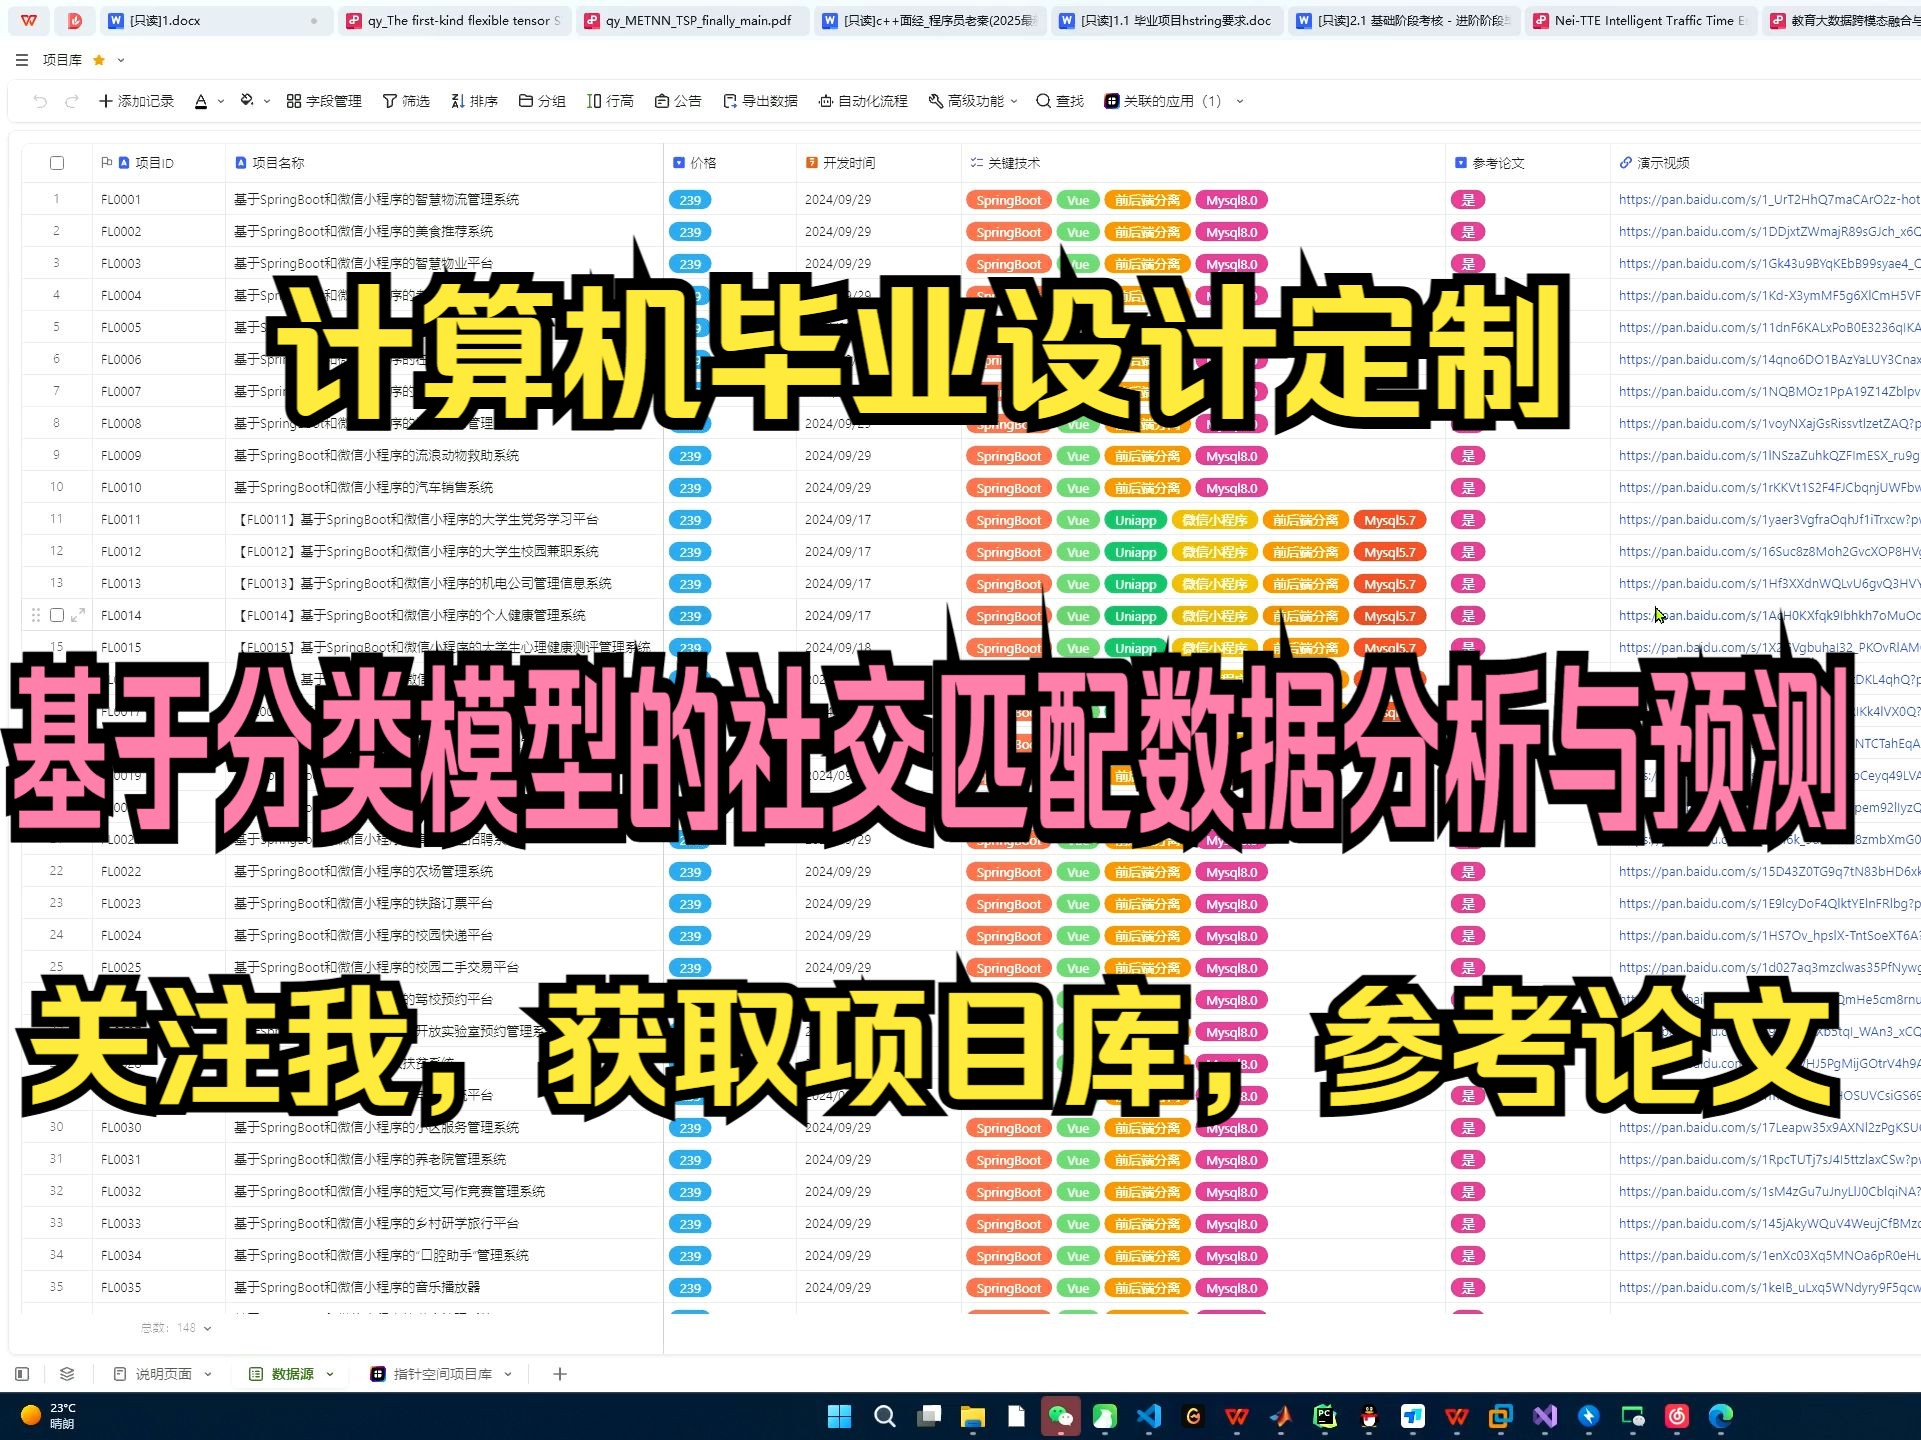Viewport: 1921px width, 1440px height.
Task: Open 关联的应用 (1) linked apps
Action: click(1163, 101)
